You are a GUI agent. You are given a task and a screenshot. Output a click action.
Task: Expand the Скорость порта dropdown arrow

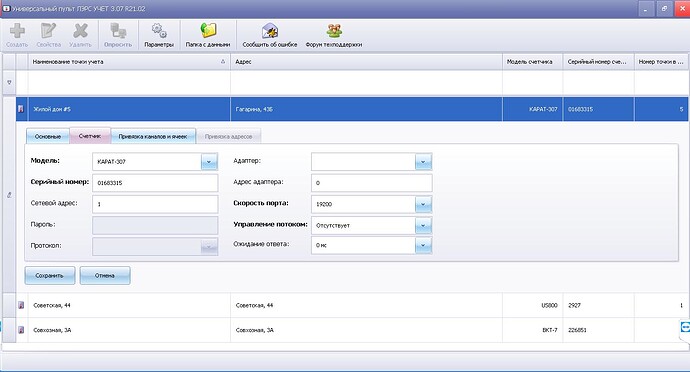coord(423,204)
